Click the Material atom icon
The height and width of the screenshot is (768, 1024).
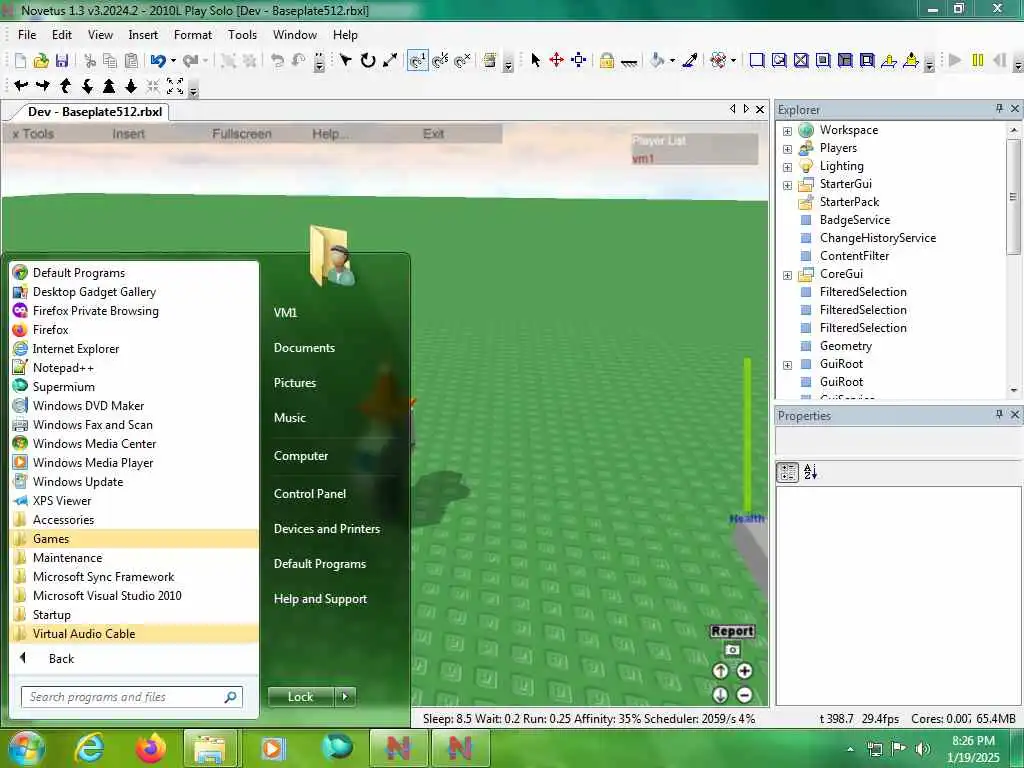coord(718,61)
